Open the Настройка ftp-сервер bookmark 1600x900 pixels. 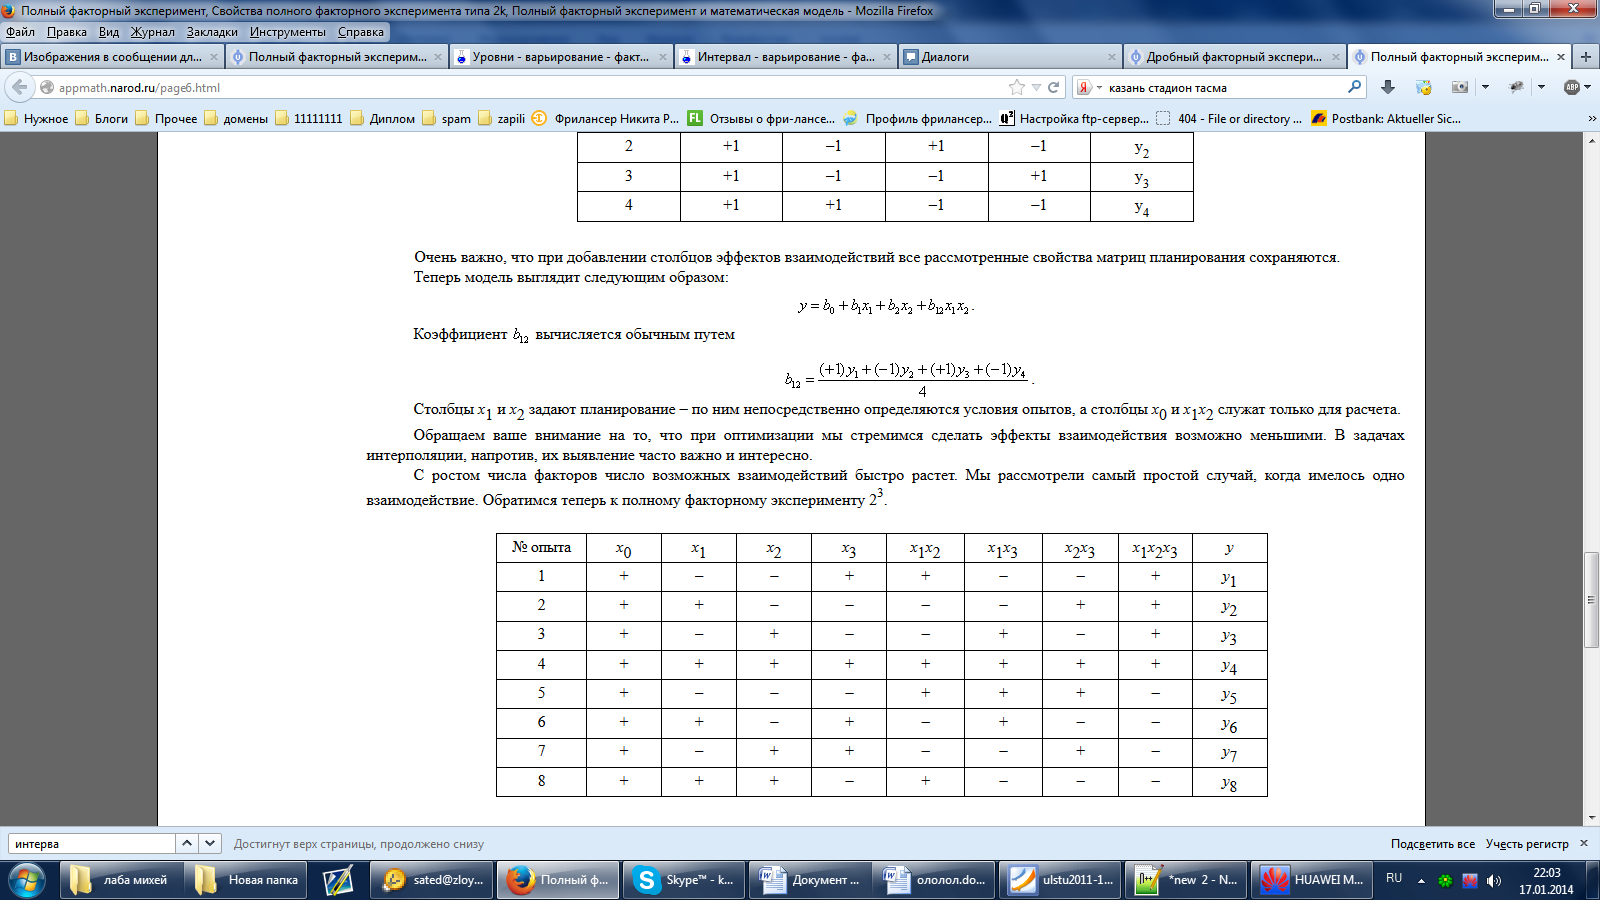1075,118
